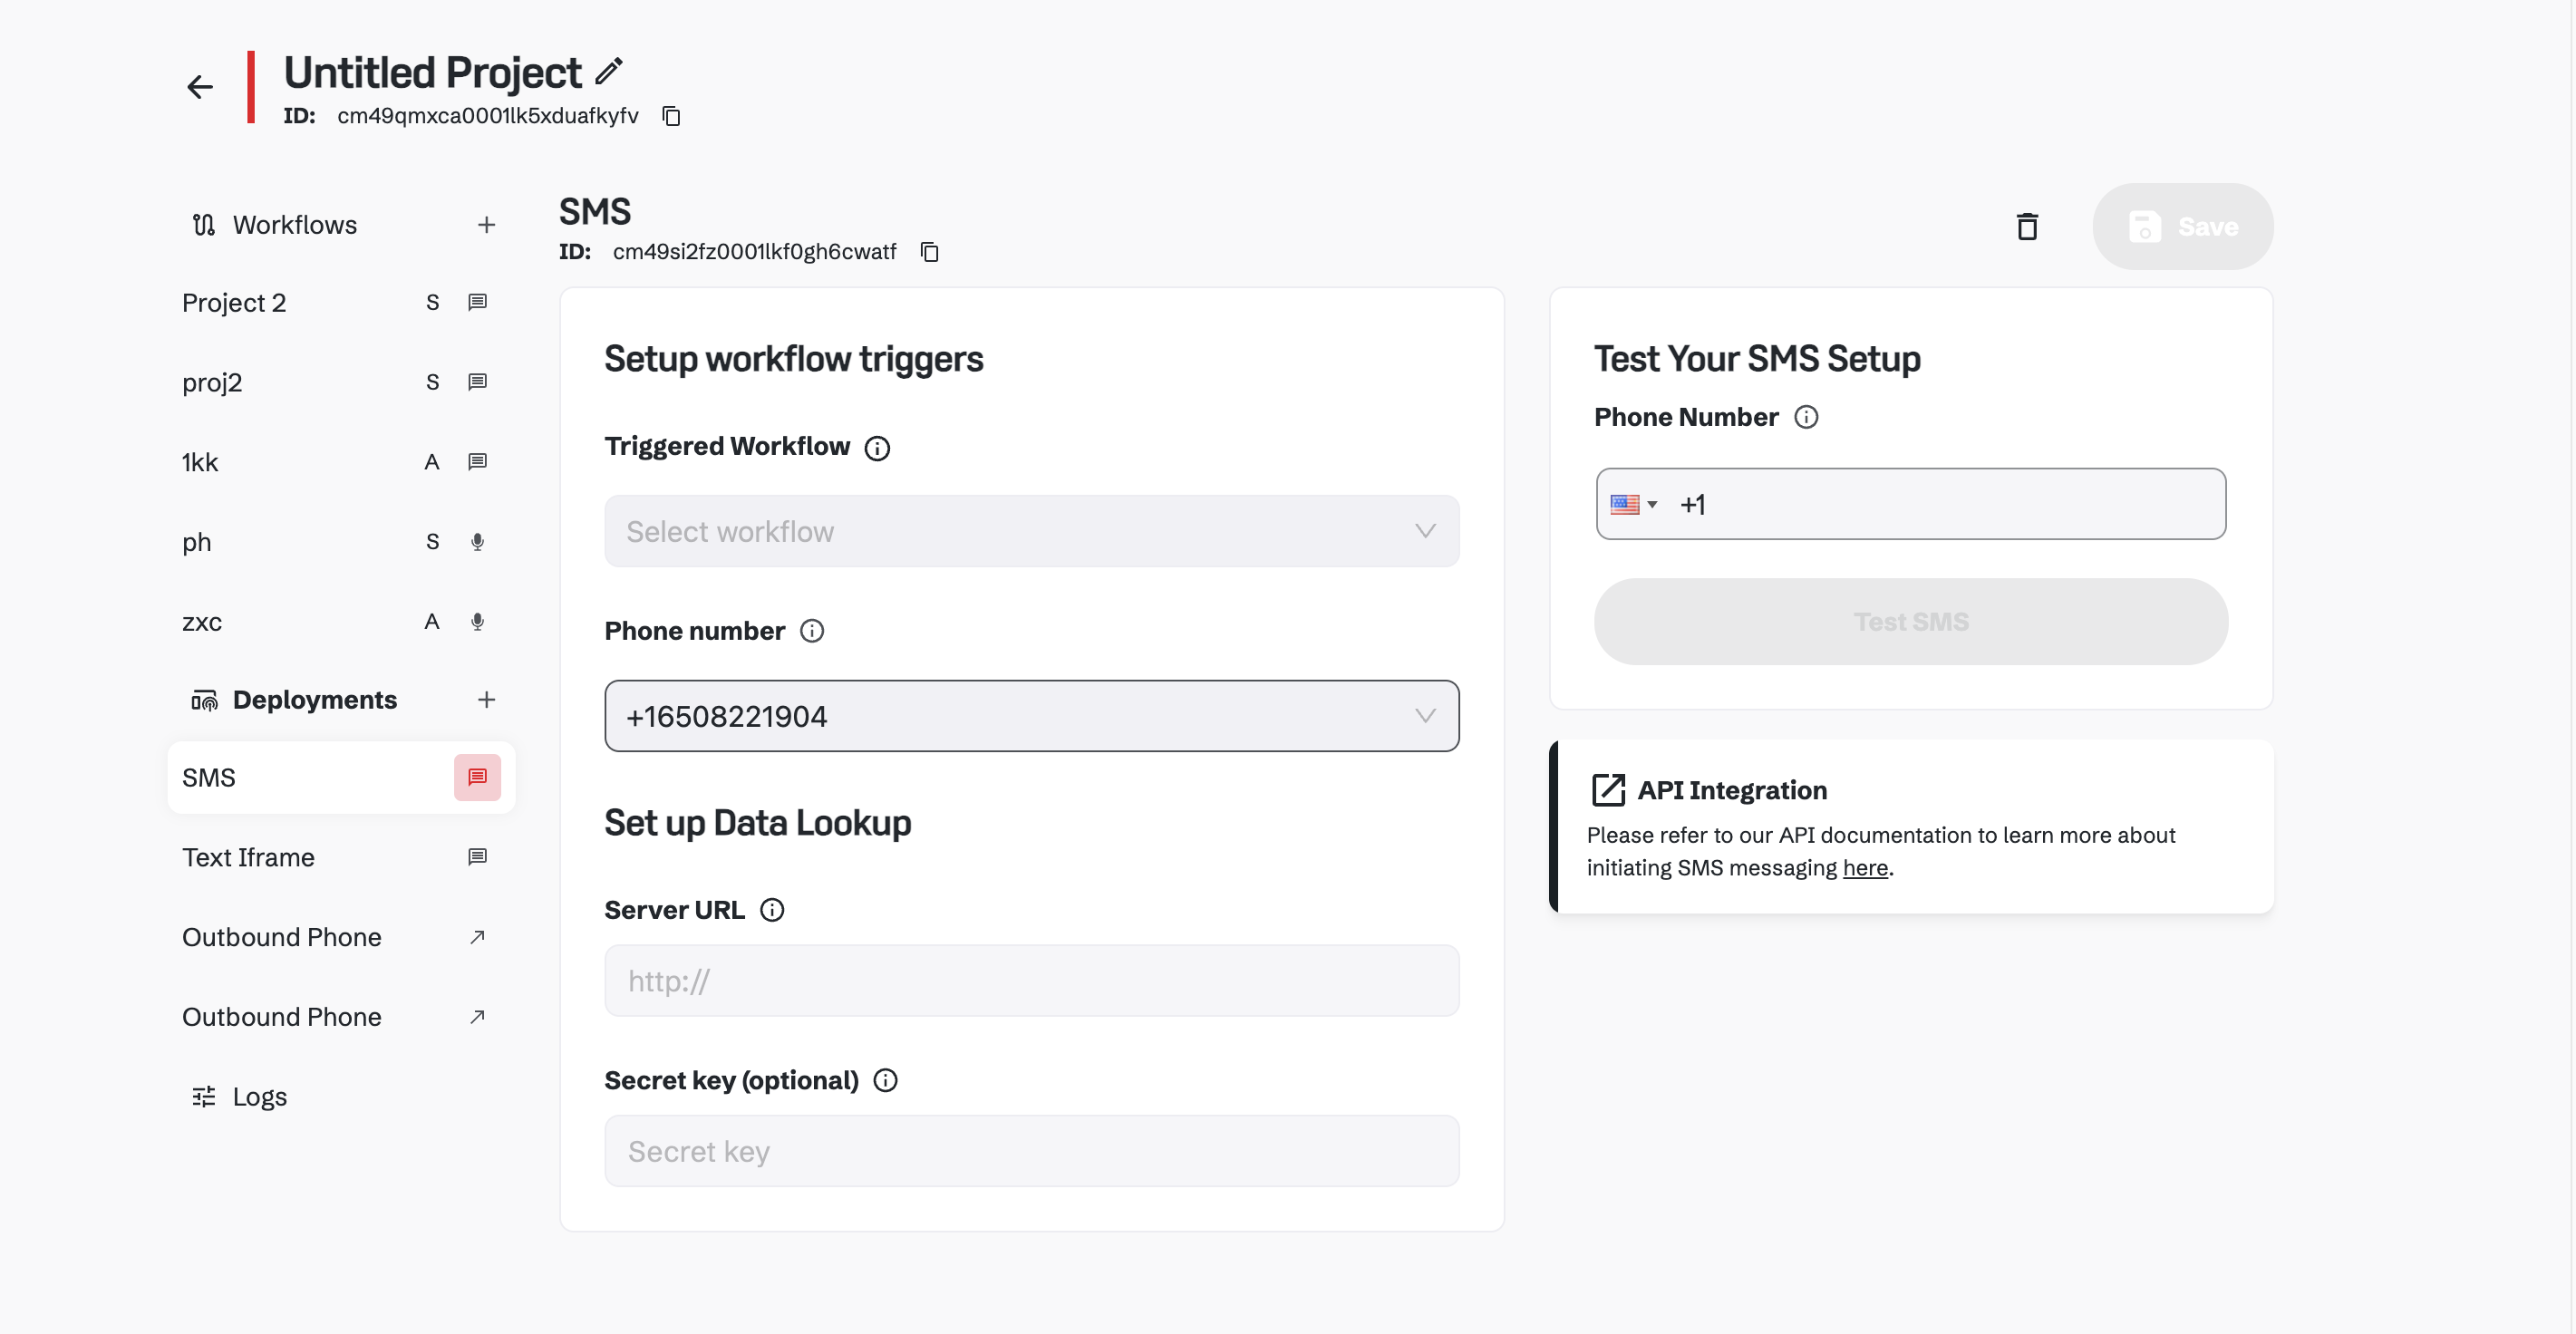The height and width of the screenshot is (1334, 2576).
Task: Click the Save button
Action: coord(2182,227)
